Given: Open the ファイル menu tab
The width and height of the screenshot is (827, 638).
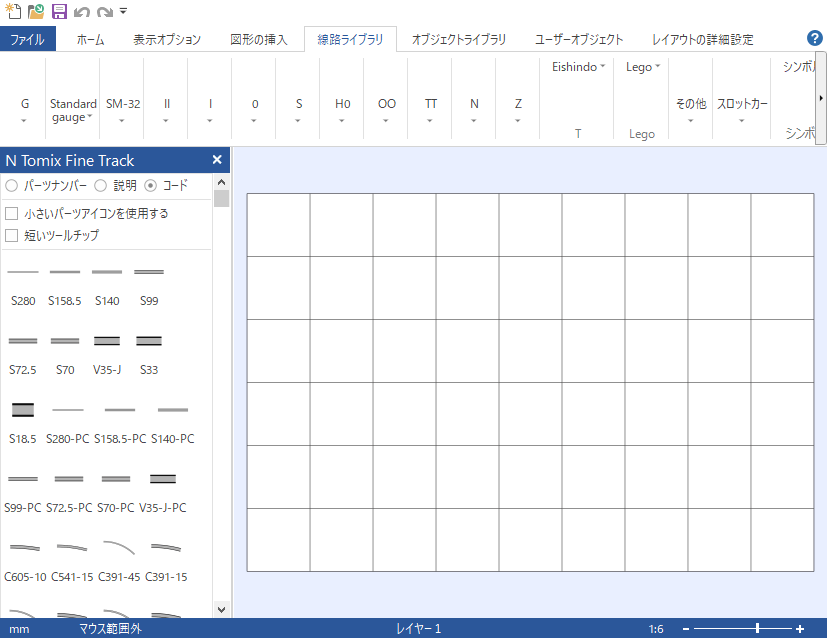Looking at the screenshot, I should tap(27, 39).
